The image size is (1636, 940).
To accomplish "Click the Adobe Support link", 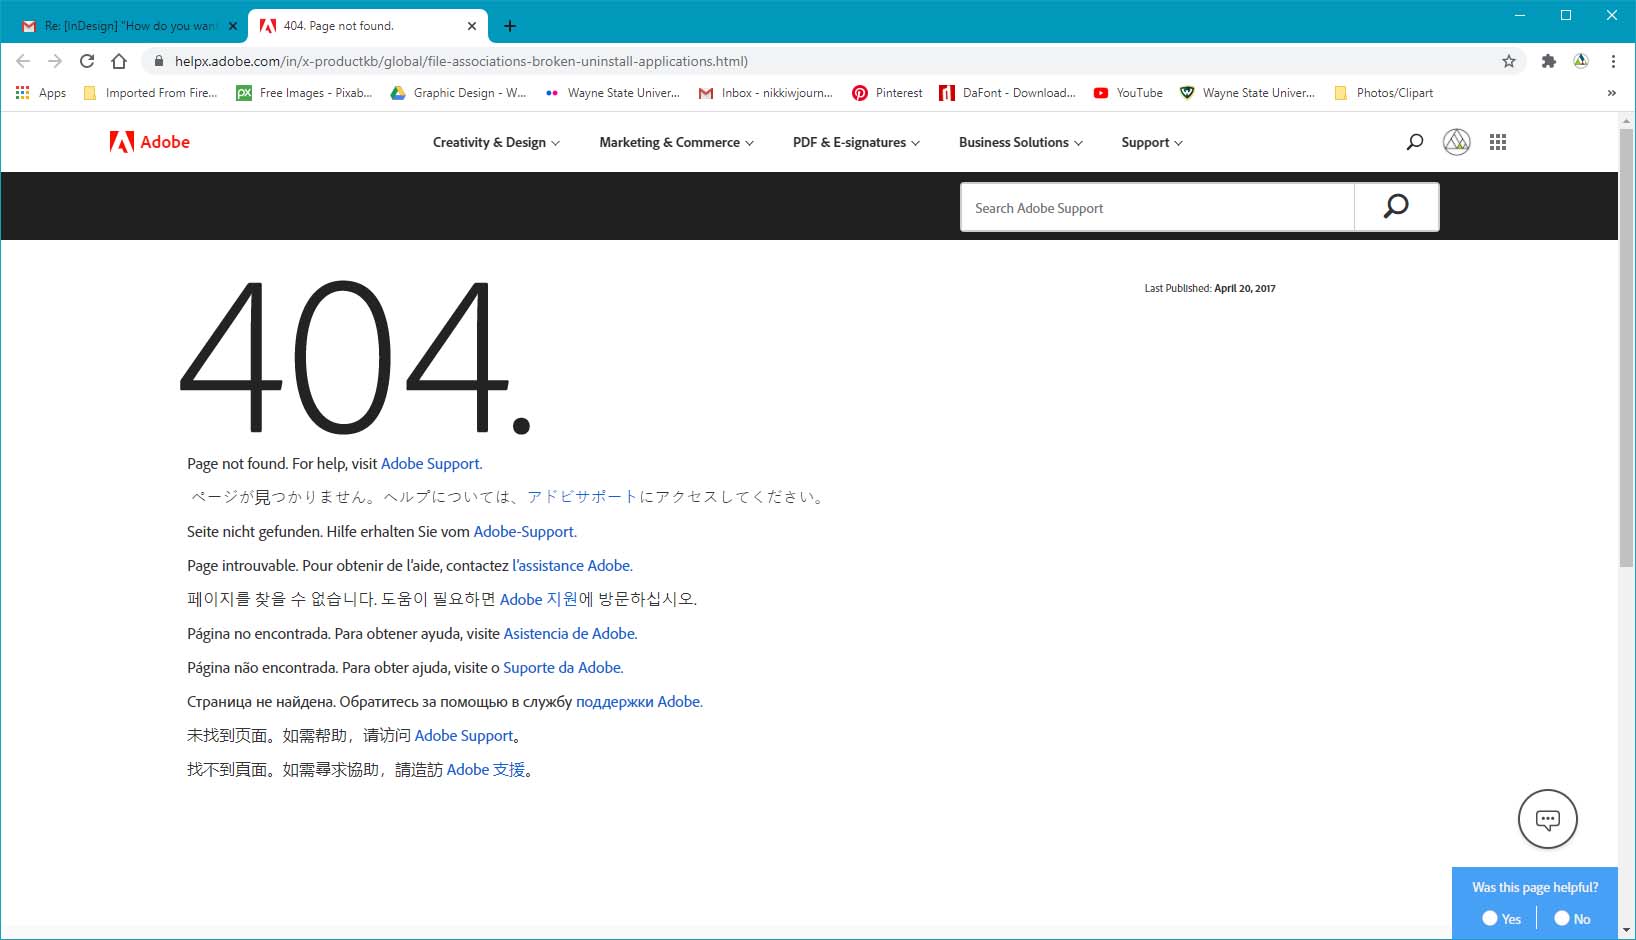I will (x=430, y=463).
